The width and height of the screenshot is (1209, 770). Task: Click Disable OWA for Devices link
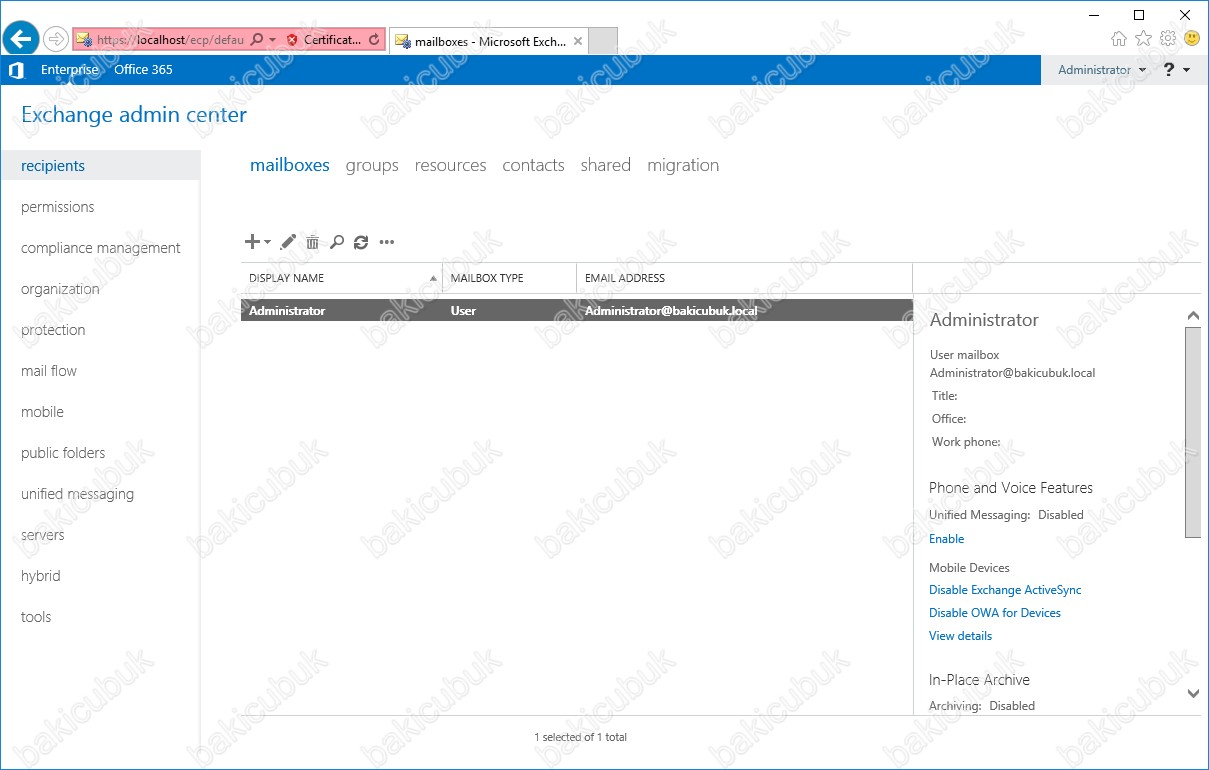995,613
